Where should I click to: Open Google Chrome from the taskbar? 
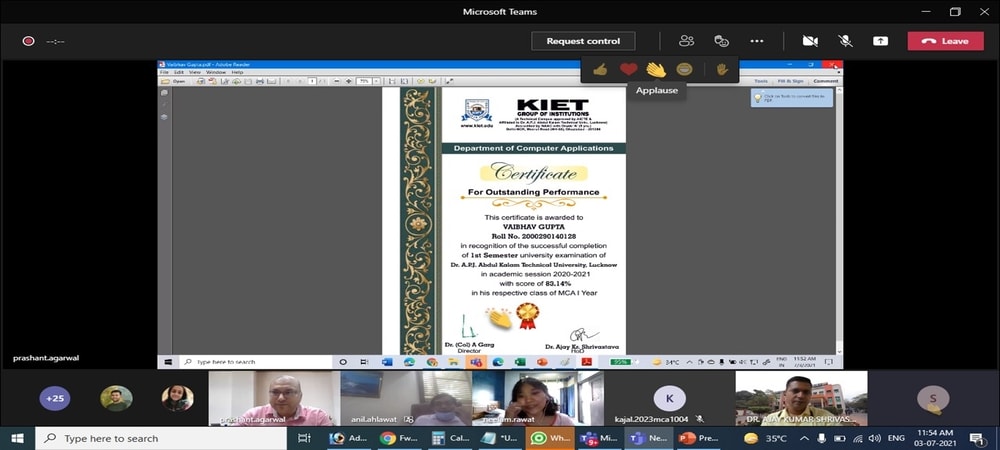tap(387, 438)
